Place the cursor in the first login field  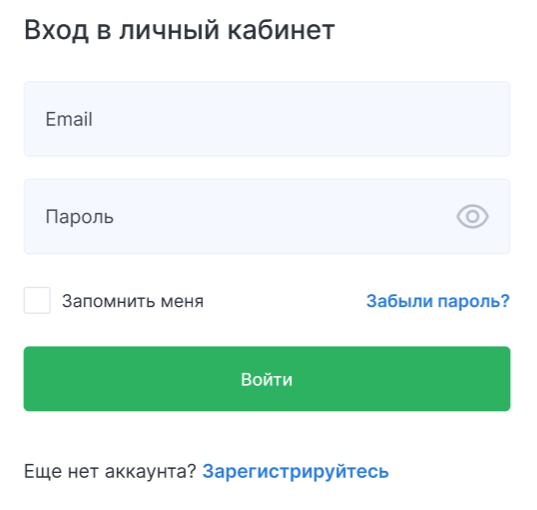click(x=267, y=119)
